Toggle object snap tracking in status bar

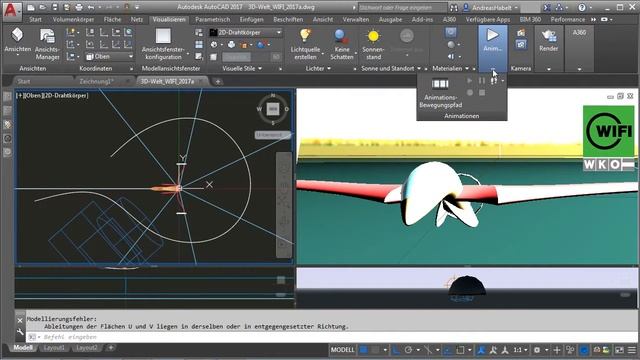pyautogui.click(x=448, y=350)
